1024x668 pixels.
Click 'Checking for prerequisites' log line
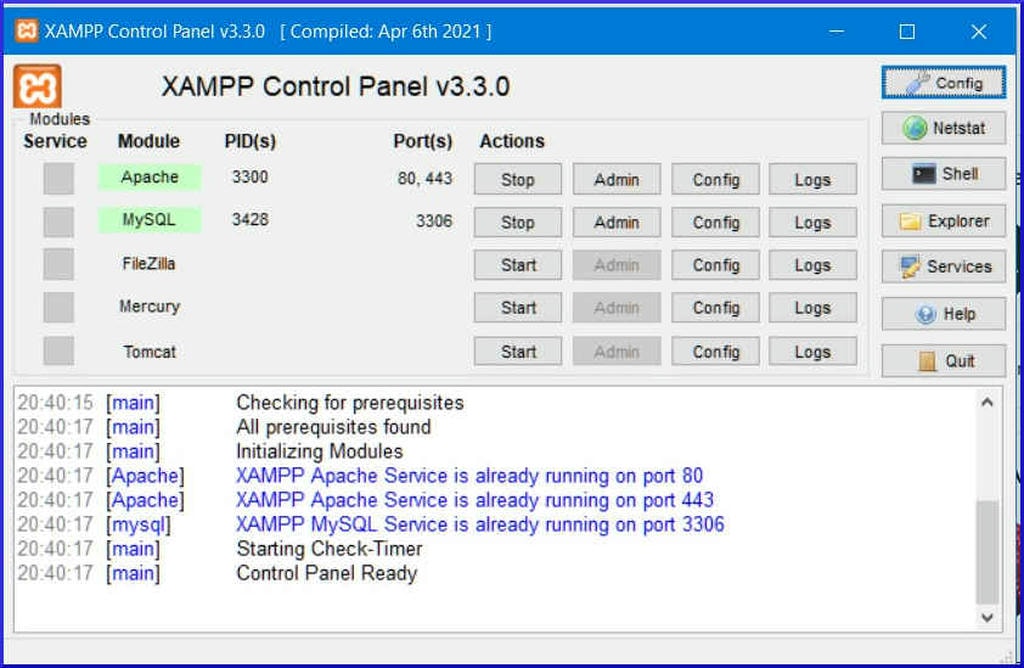point(350,402)
